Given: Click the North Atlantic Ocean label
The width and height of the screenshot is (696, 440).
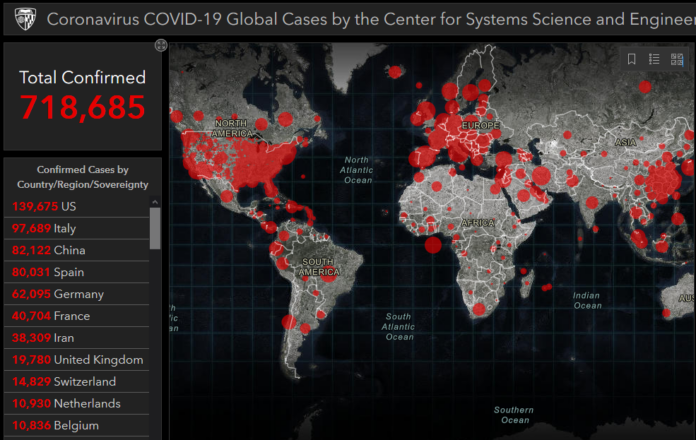Looking at the screenshot, I should (358, 170).
